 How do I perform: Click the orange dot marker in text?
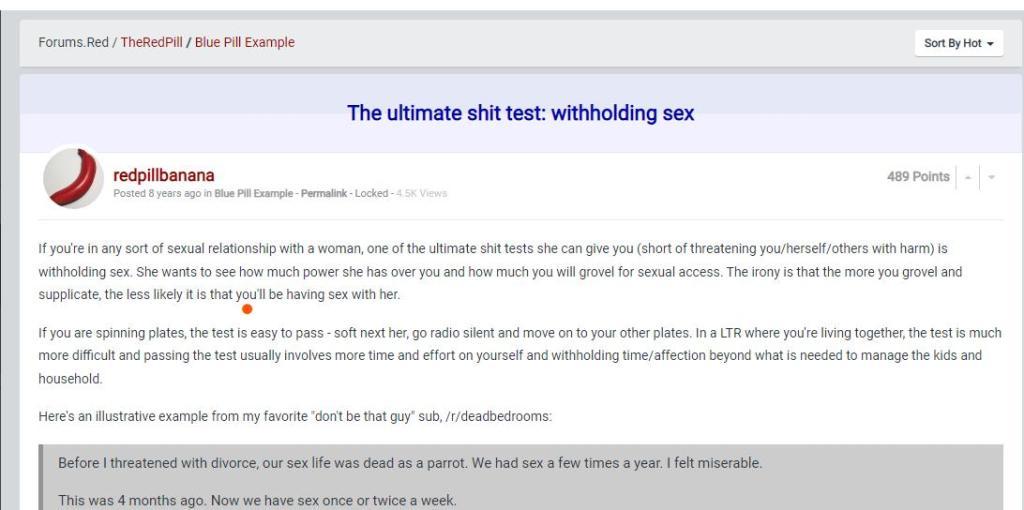click(247, 309)
